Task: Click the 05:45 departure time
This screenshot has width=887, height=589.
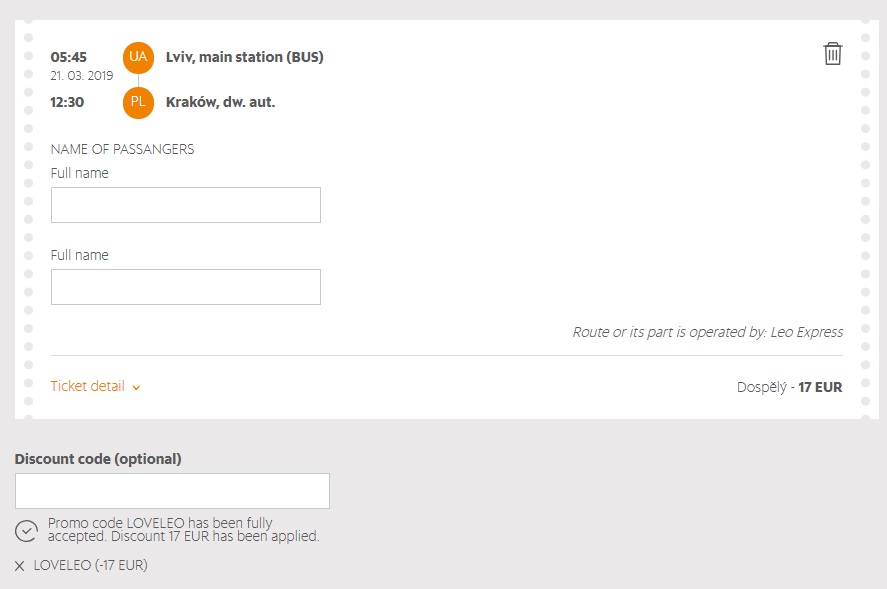Action: click(x=69, y=57)
